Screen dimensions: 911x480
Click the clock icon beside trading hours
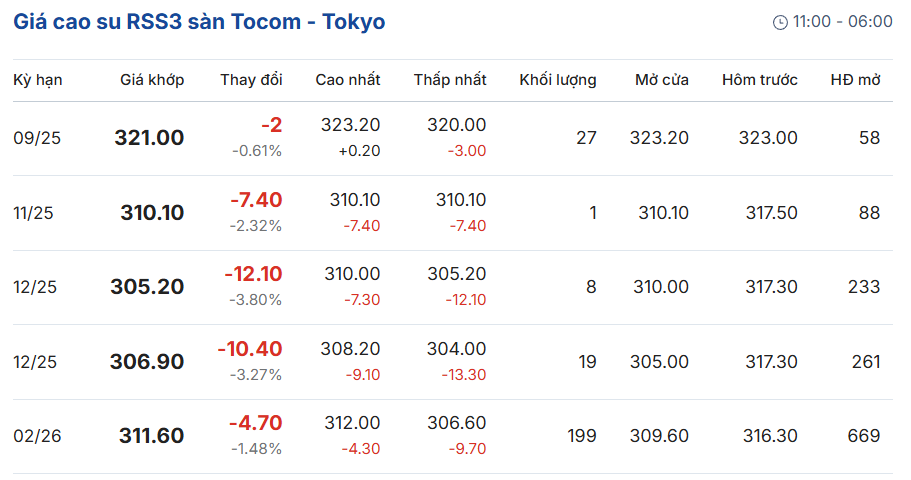click(780, 22)
